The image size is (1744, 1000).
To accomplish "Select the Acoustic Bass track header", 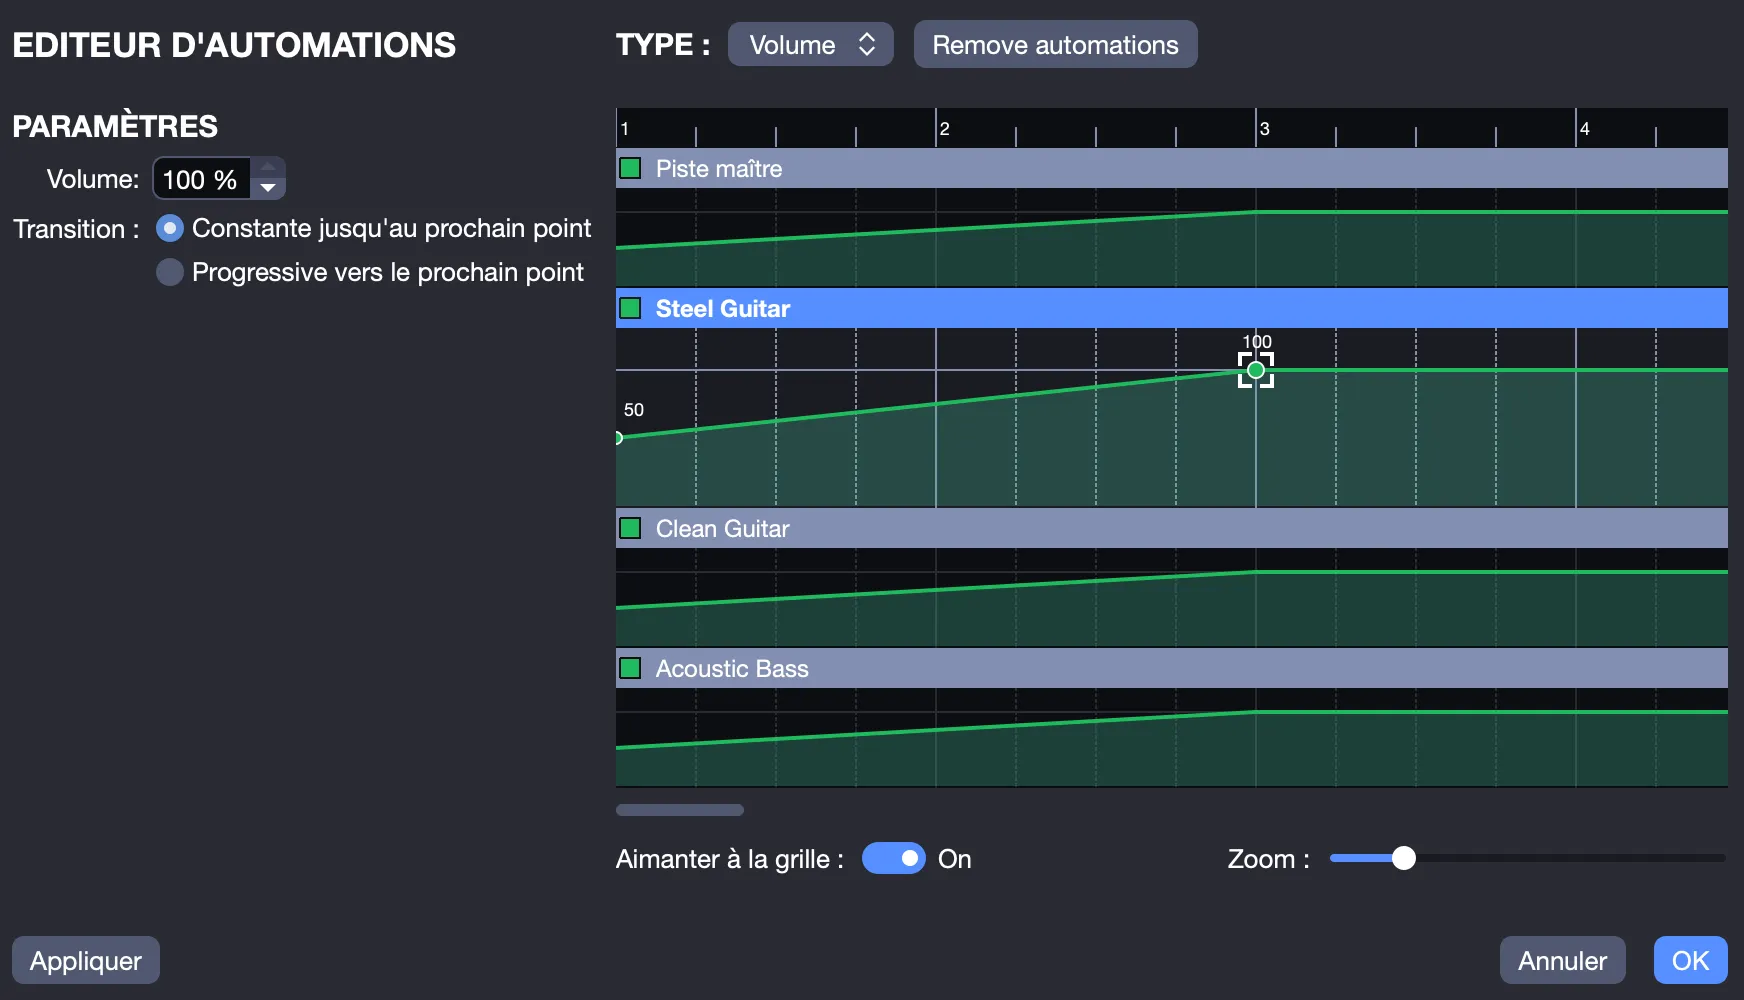I will click(x=1172, y=668).
